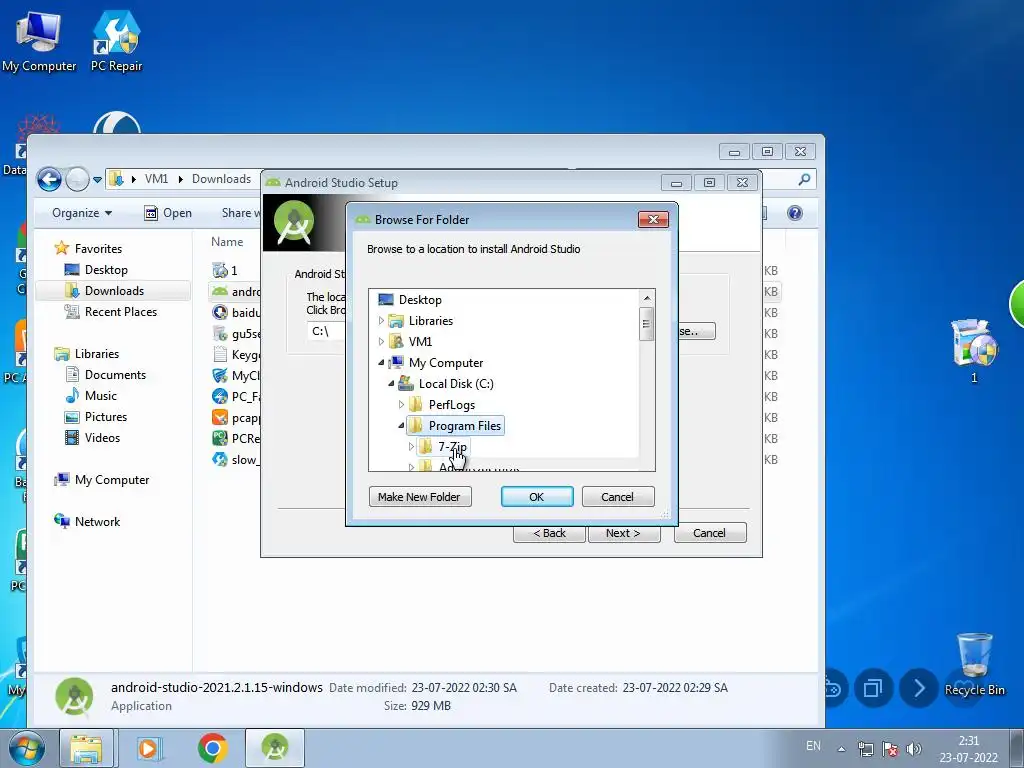Select Network in navigation pane

click(x=97, y=522)
